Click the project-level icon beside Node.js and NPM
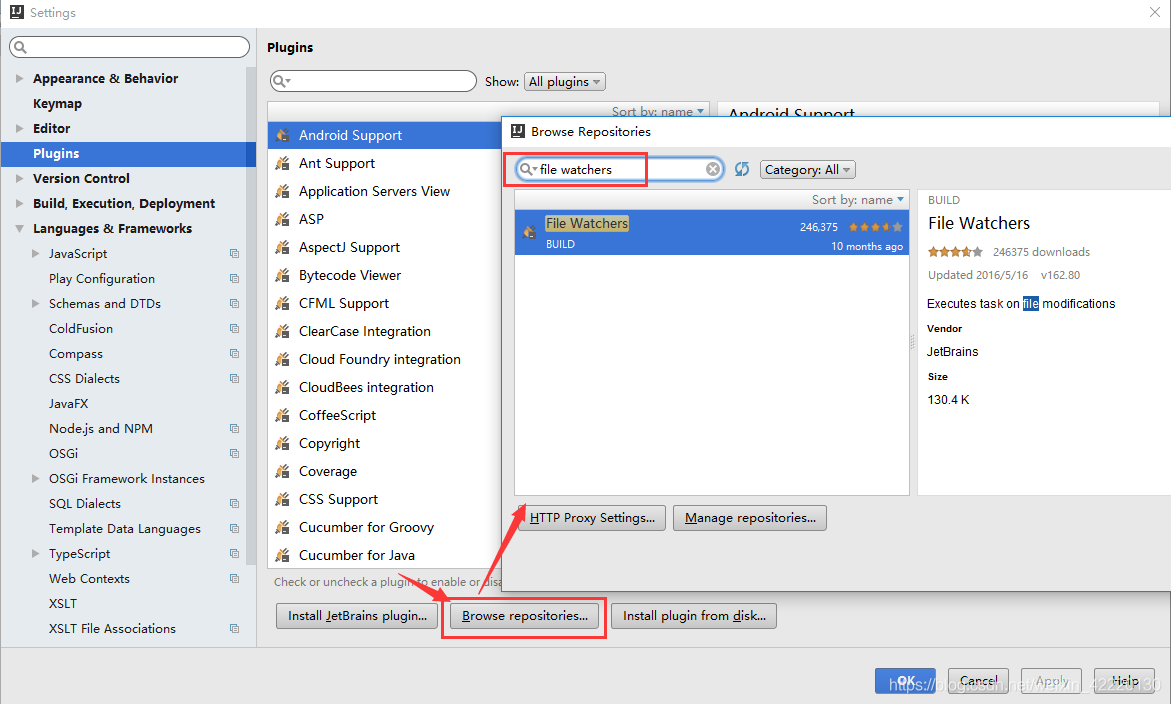This screenshot has width=1171, height=704. 234,429
